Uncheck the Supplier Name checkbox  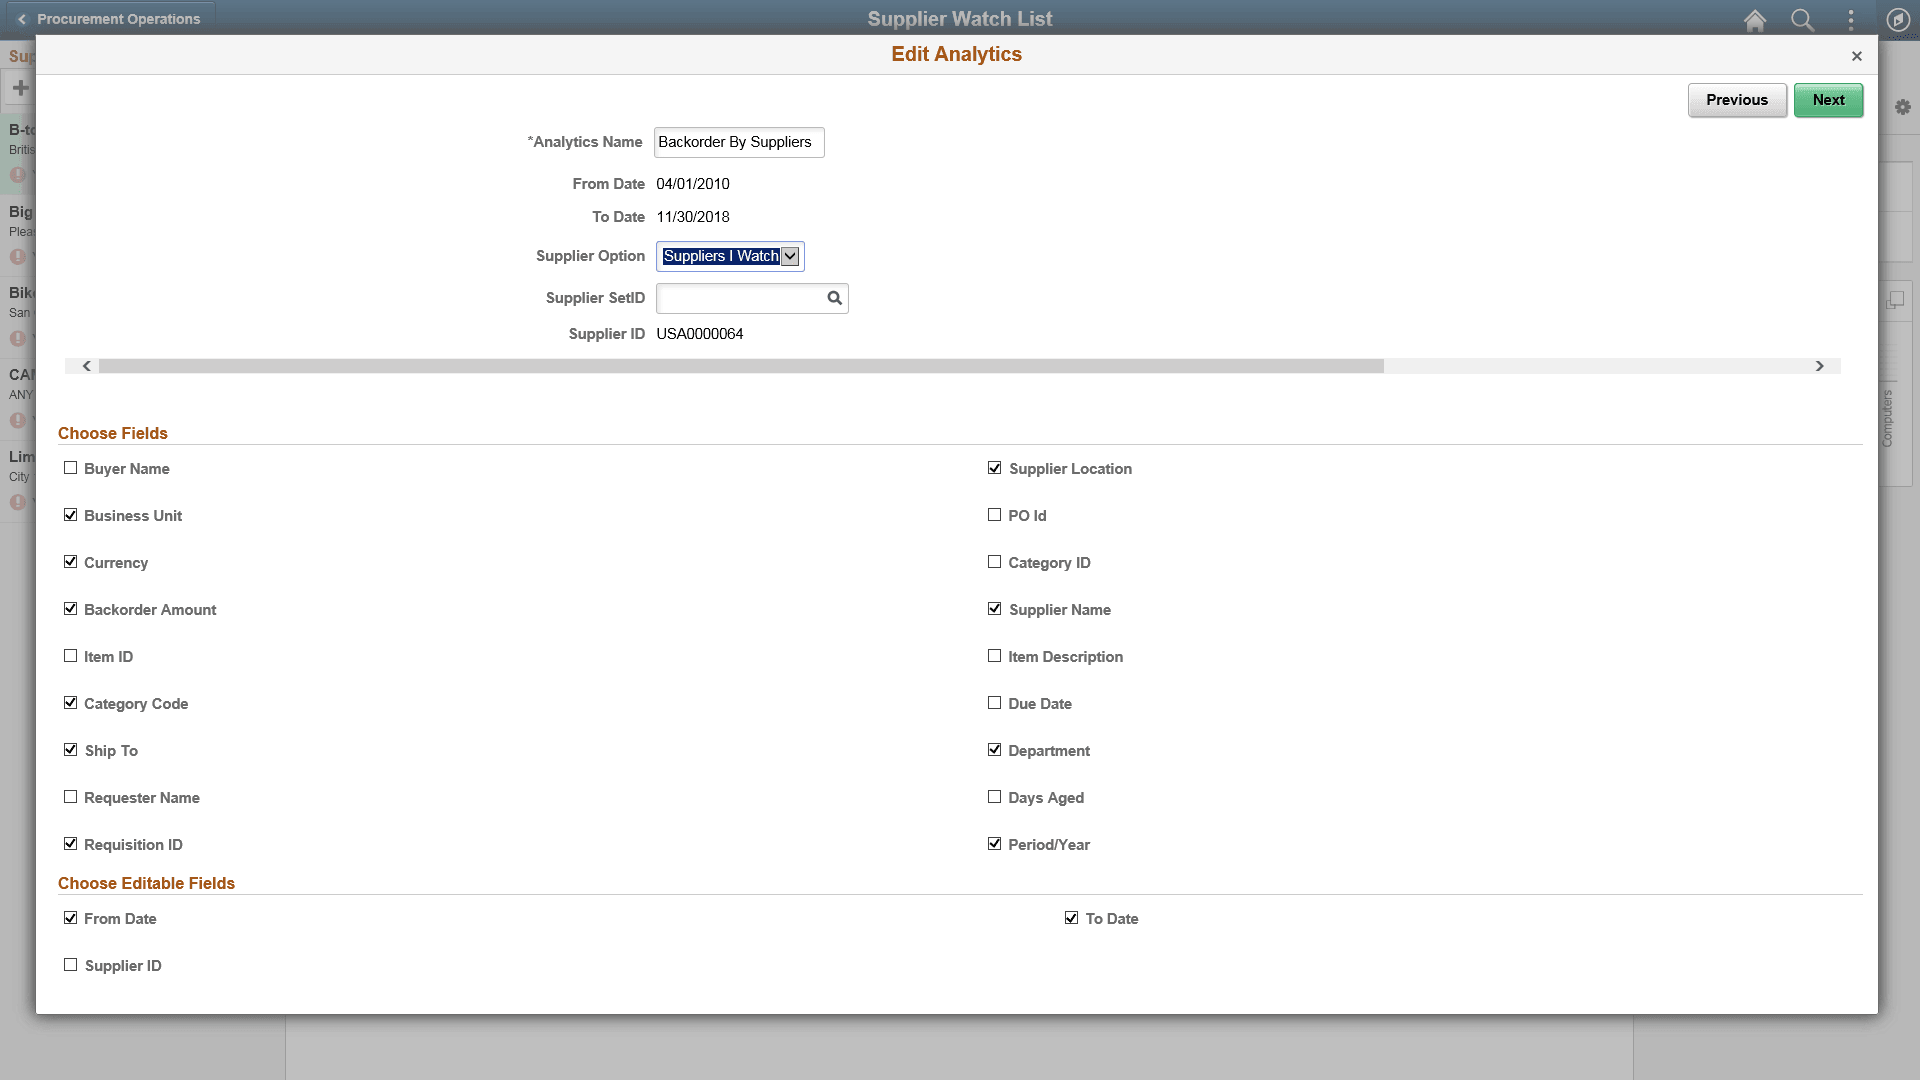[994, 608]
